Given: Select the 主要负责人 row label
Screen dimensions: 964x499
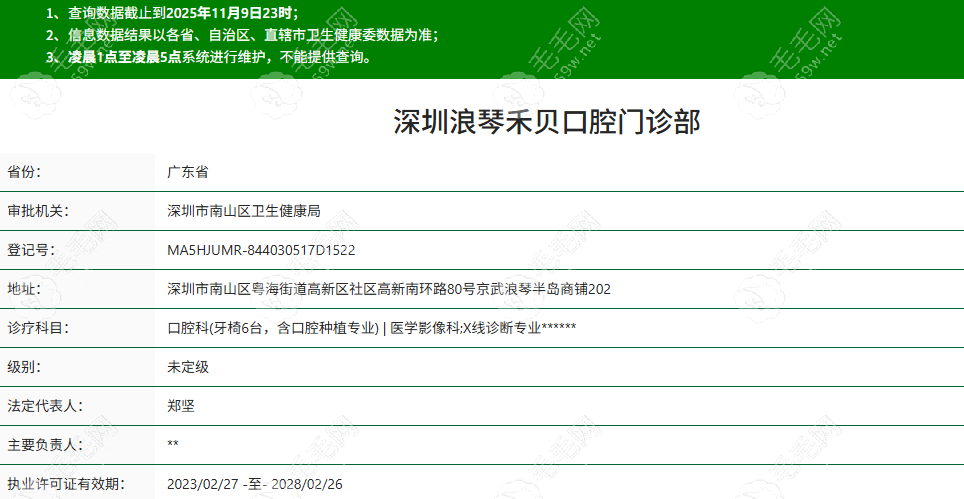Looking at the screenshot, I should pyautogui.click(x=44, y=445).
